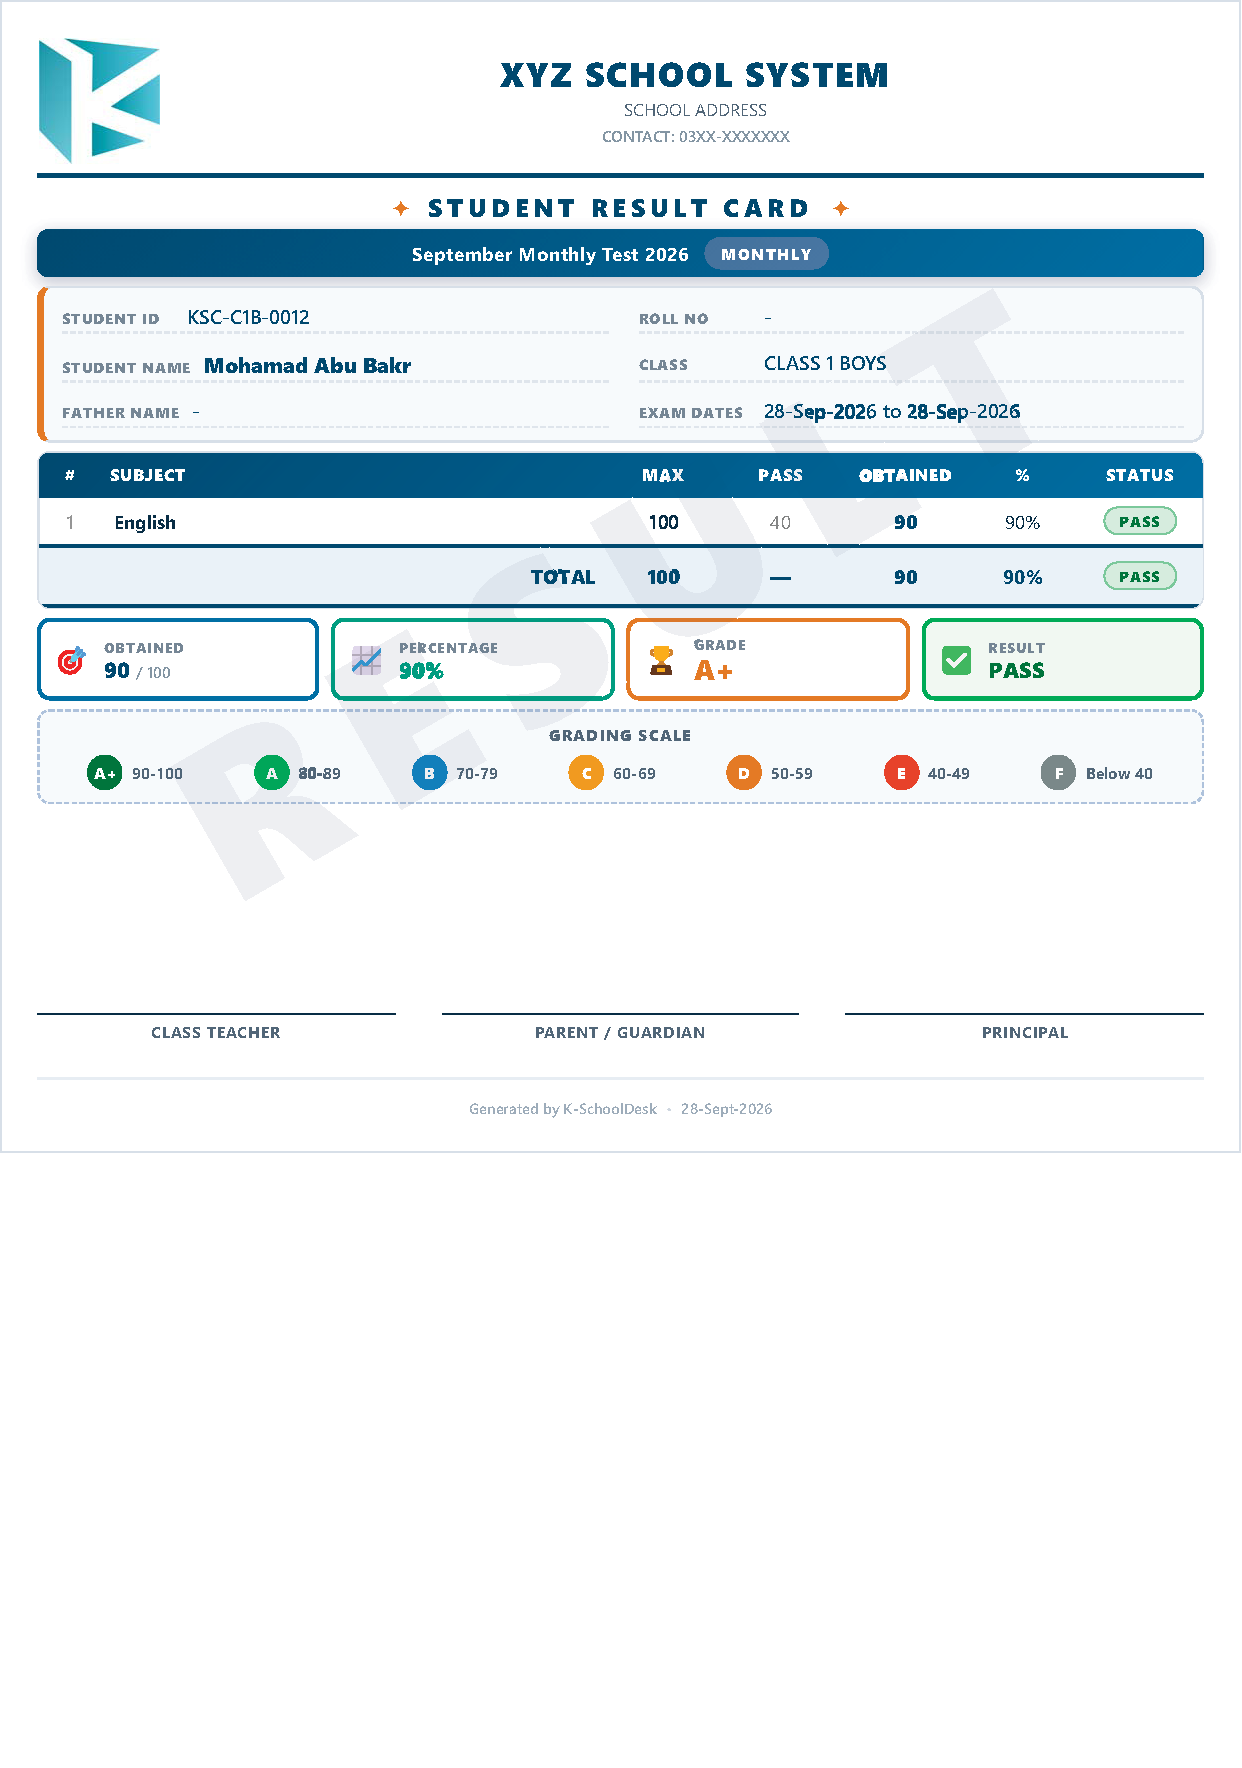Viewport: 1242px width, 1768px height.
Task: Click the PASS column header
Action: click(x=780, y=475)
